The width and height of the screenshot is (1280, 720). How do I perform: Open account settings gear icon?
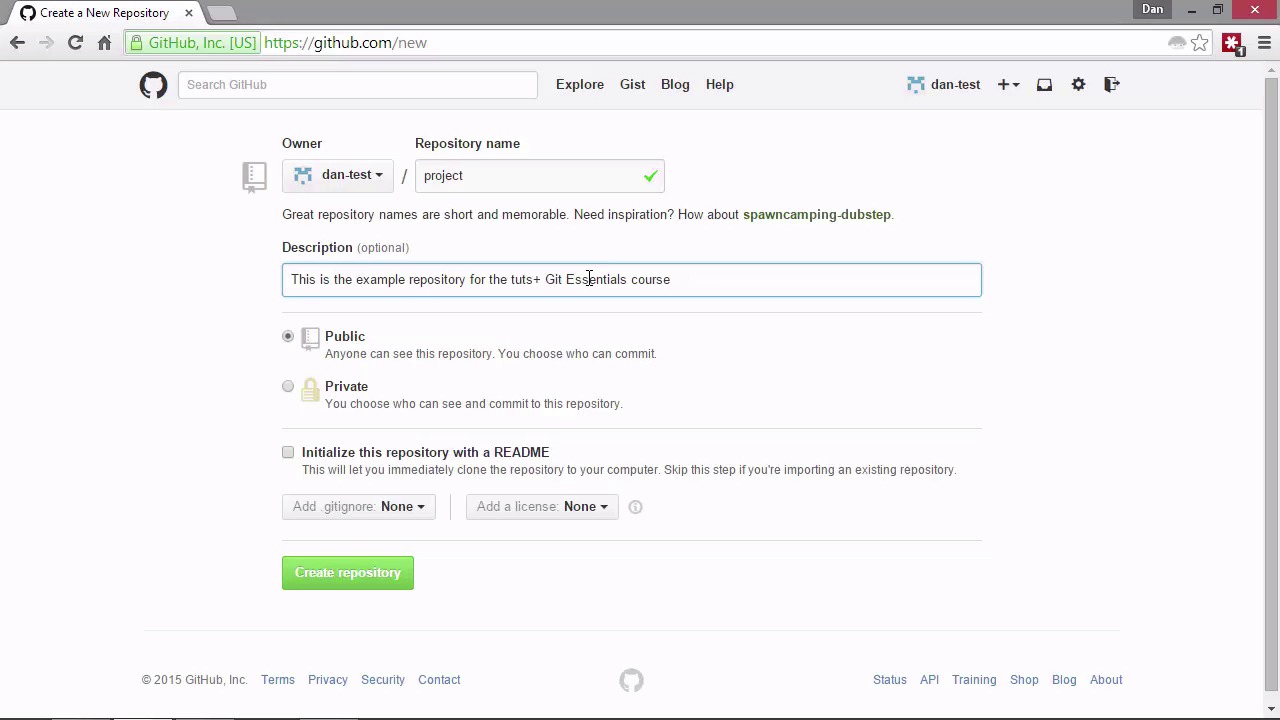(1078, 85)
